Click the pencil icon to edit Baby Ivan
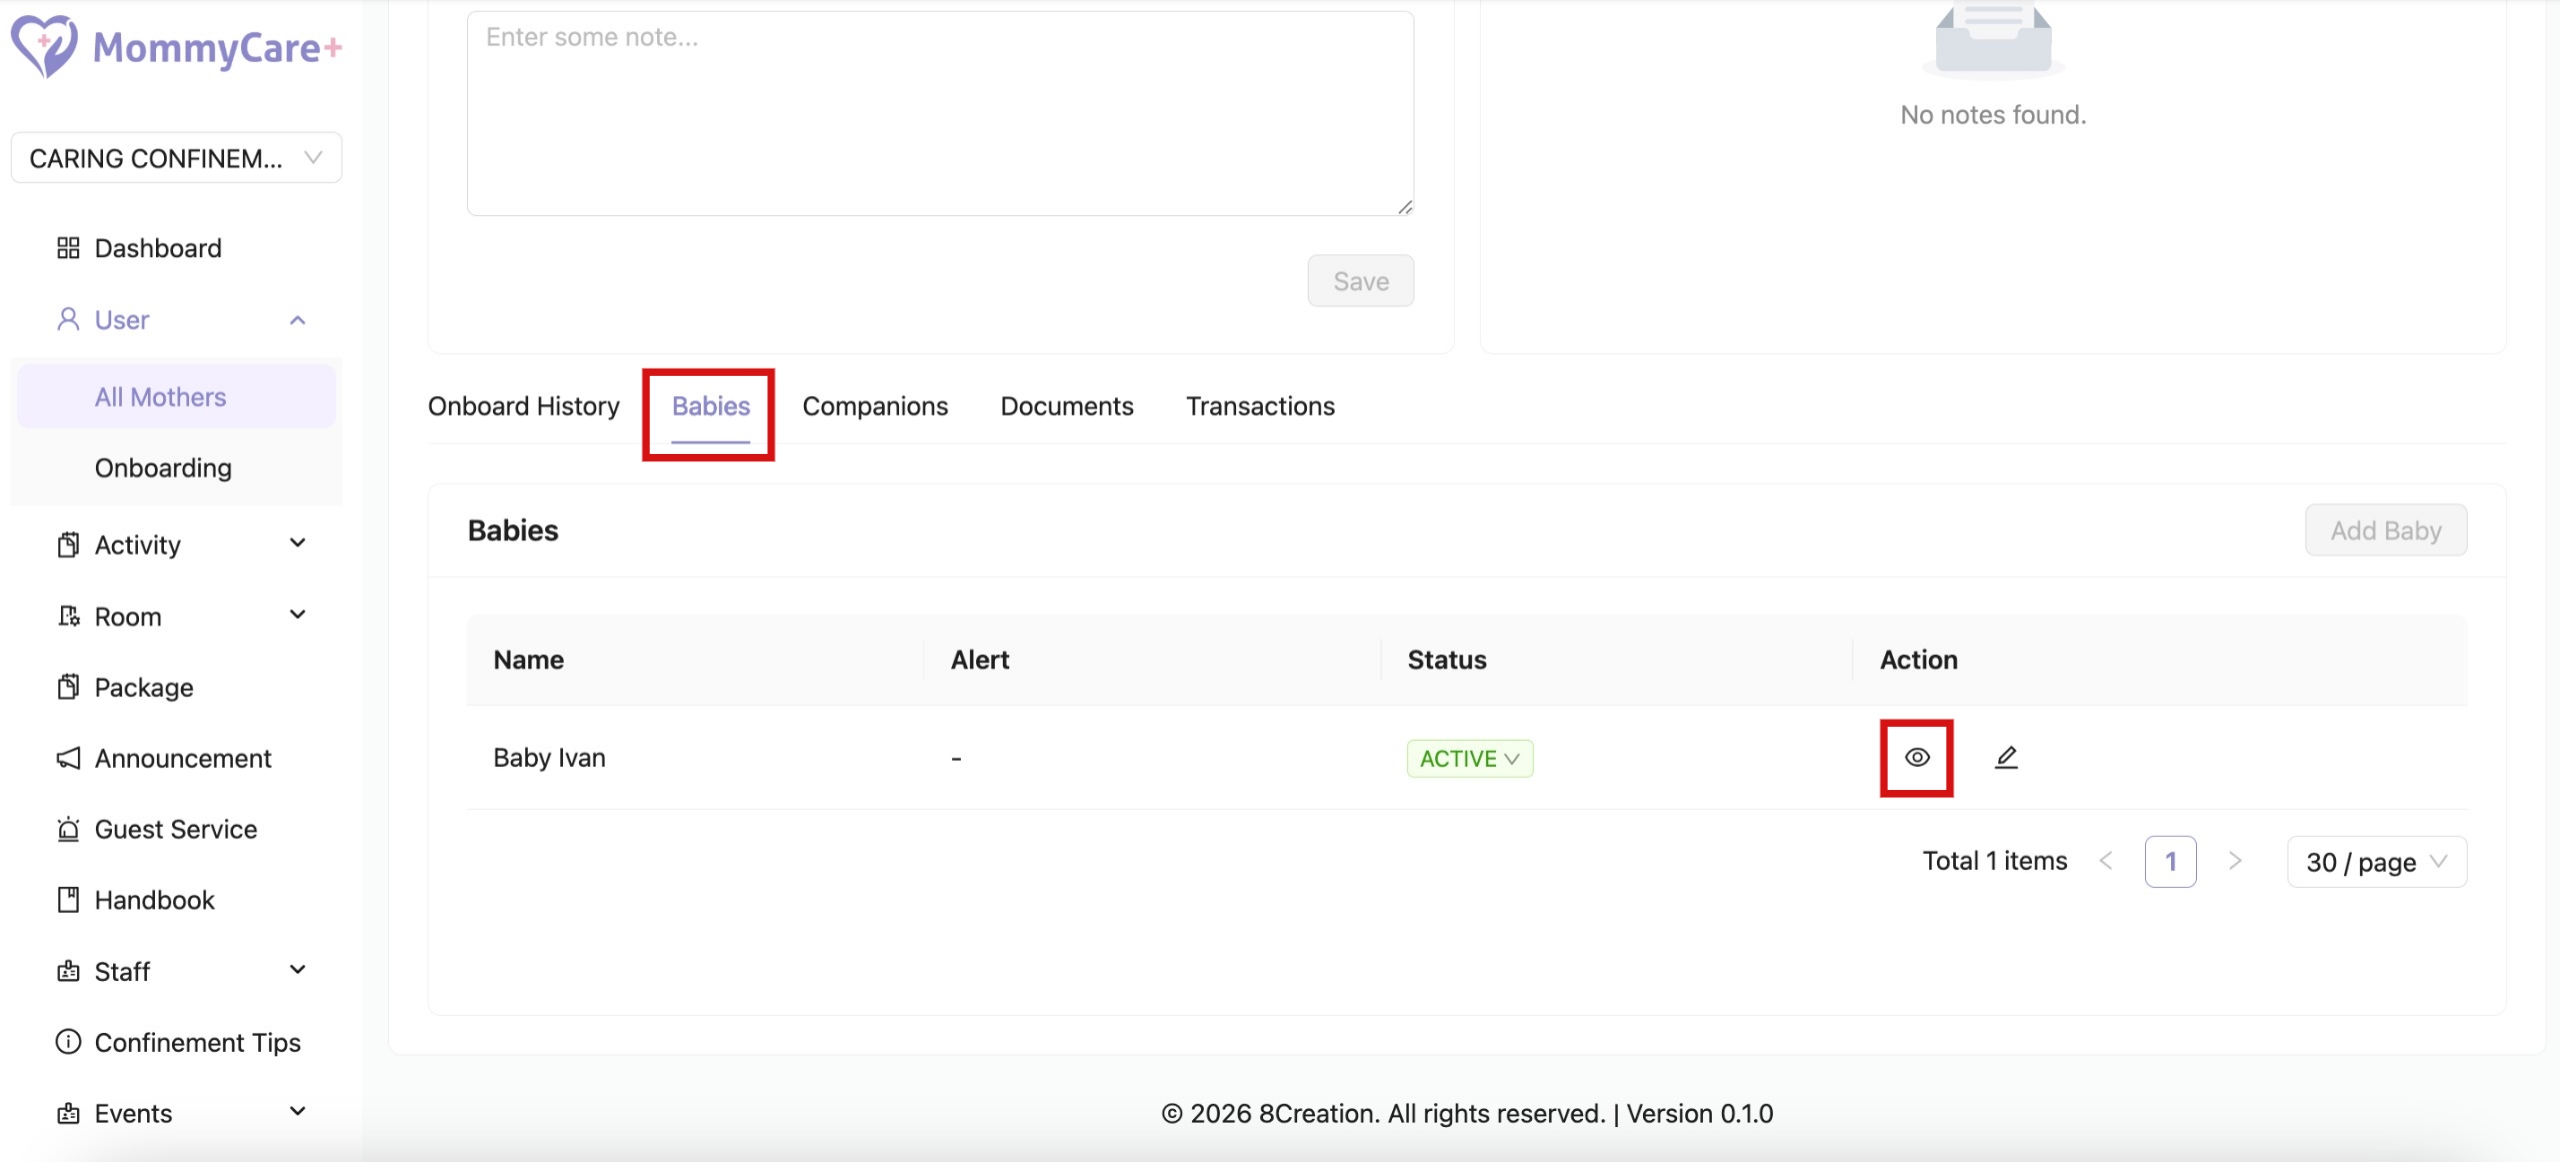 2006,757
